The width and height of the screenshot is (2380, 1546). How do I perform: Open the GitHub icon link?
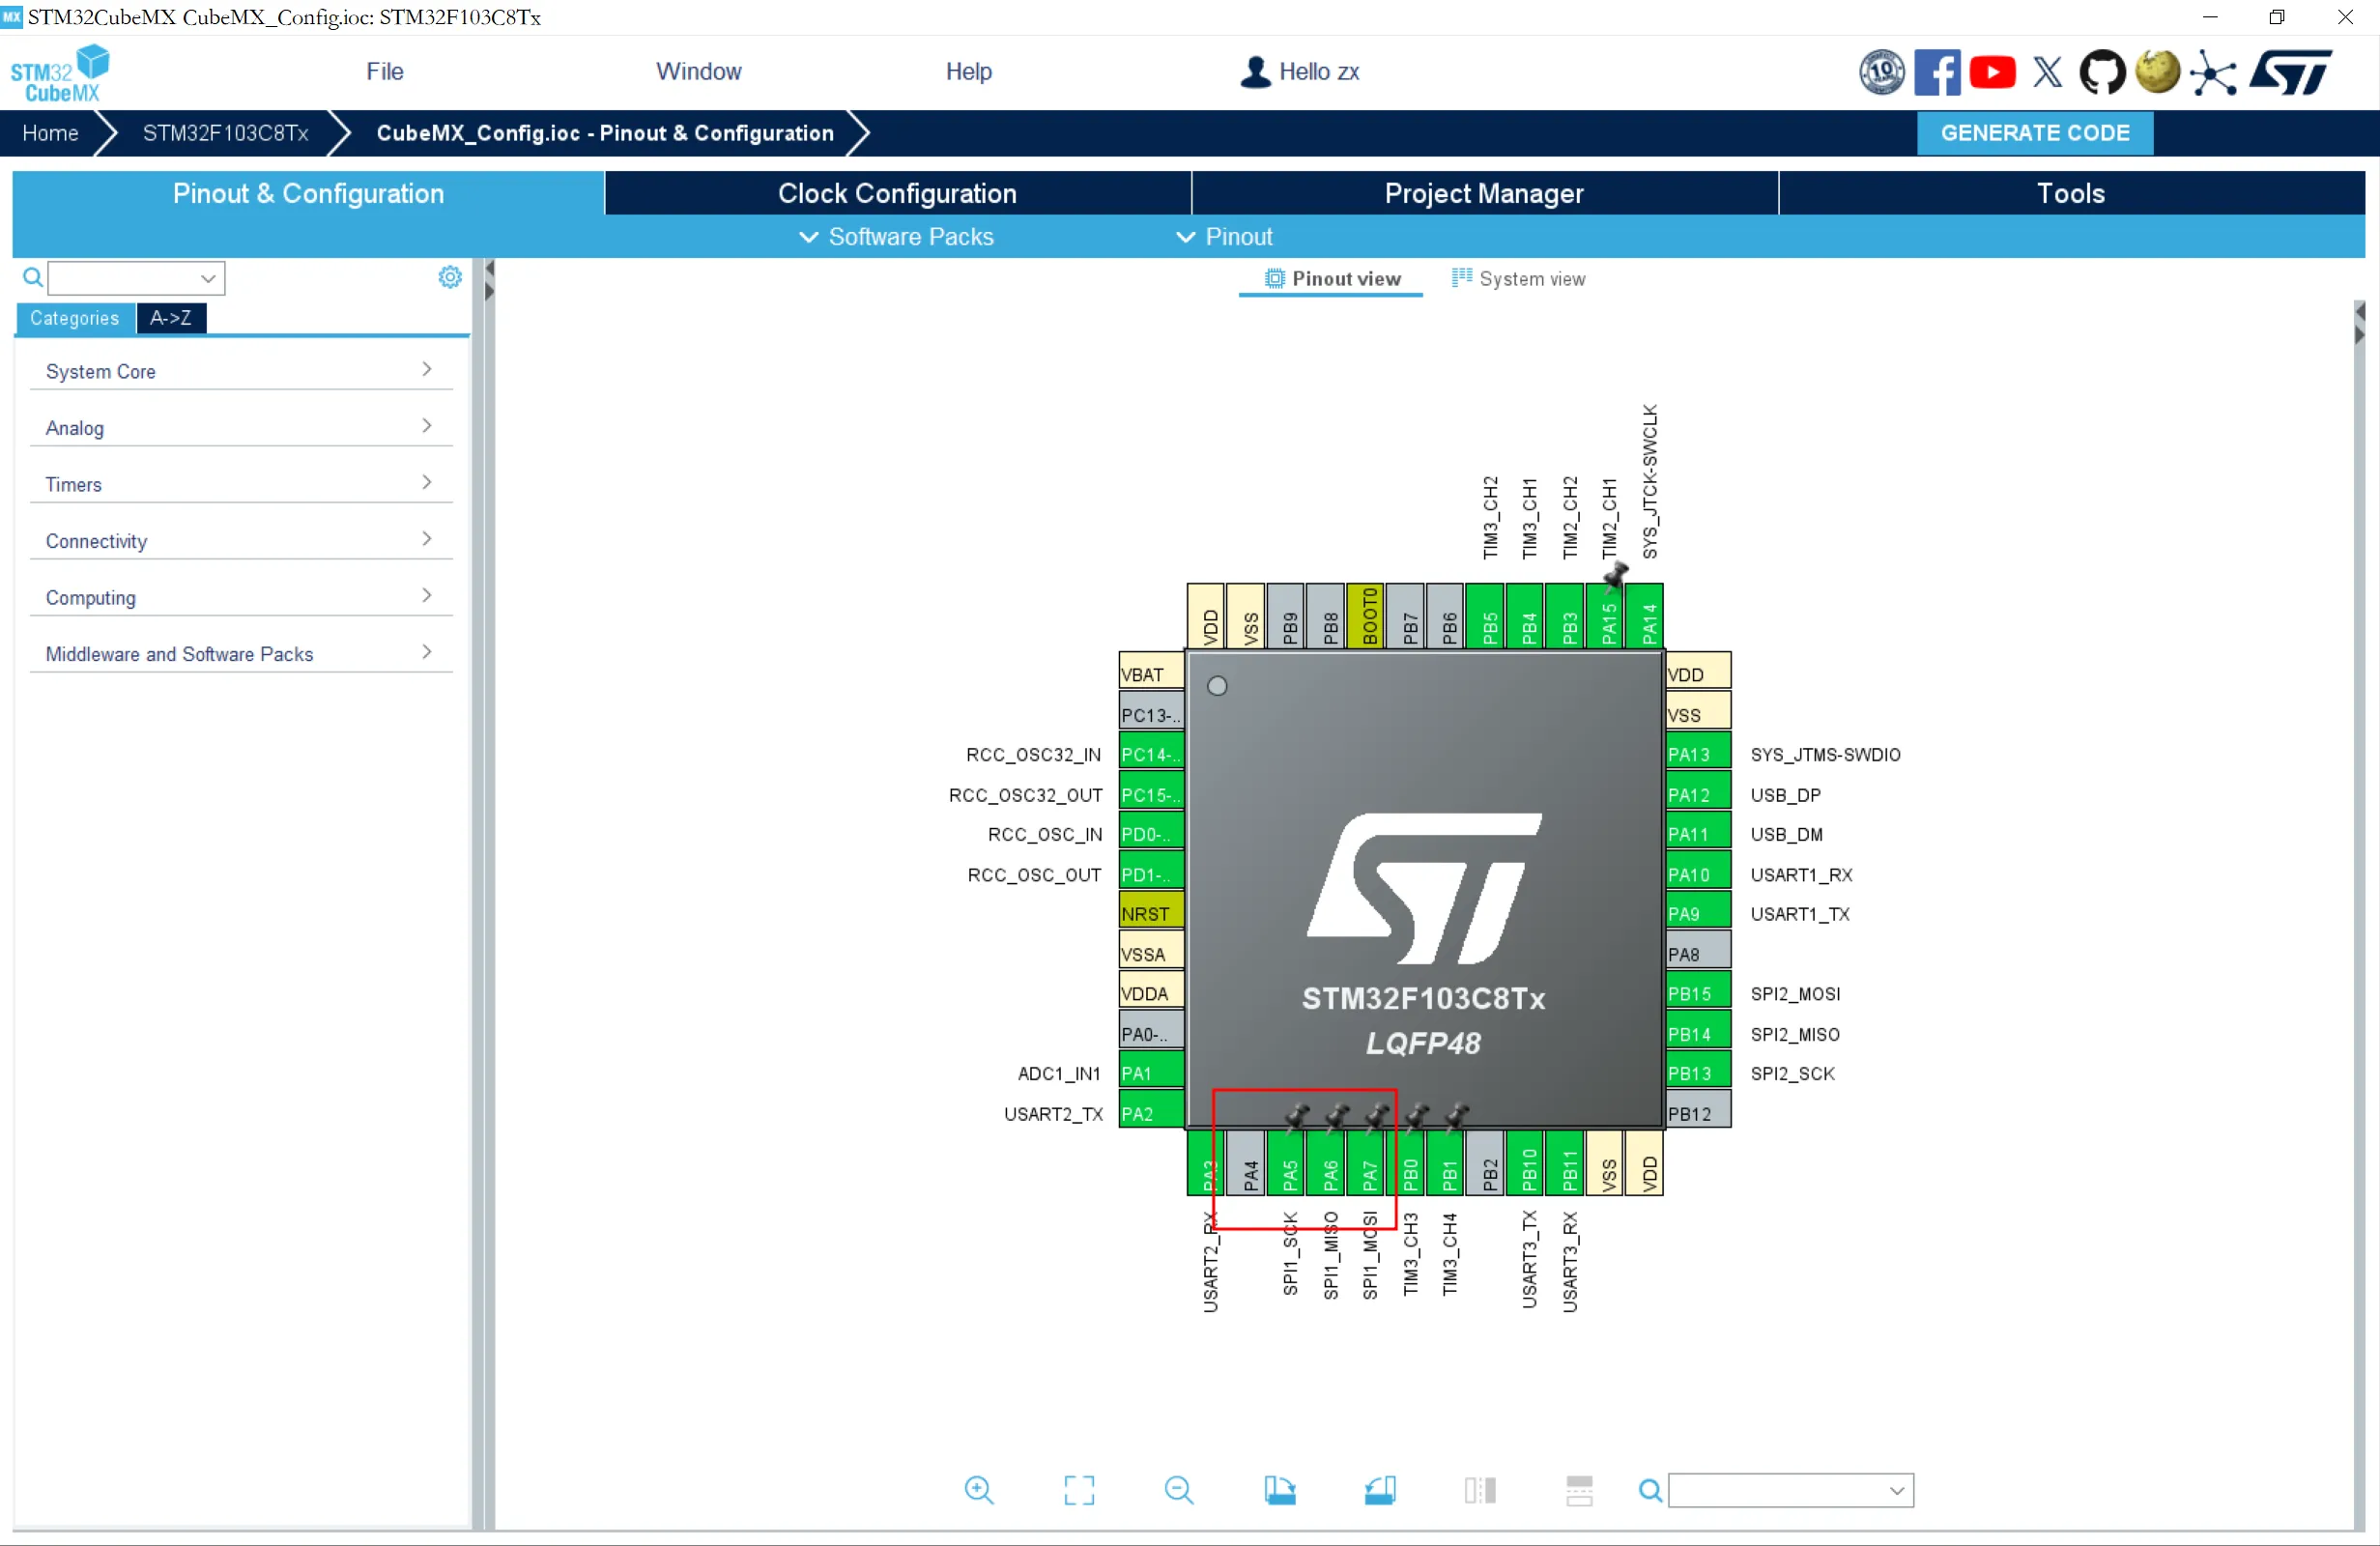[x=2102, y=72]
